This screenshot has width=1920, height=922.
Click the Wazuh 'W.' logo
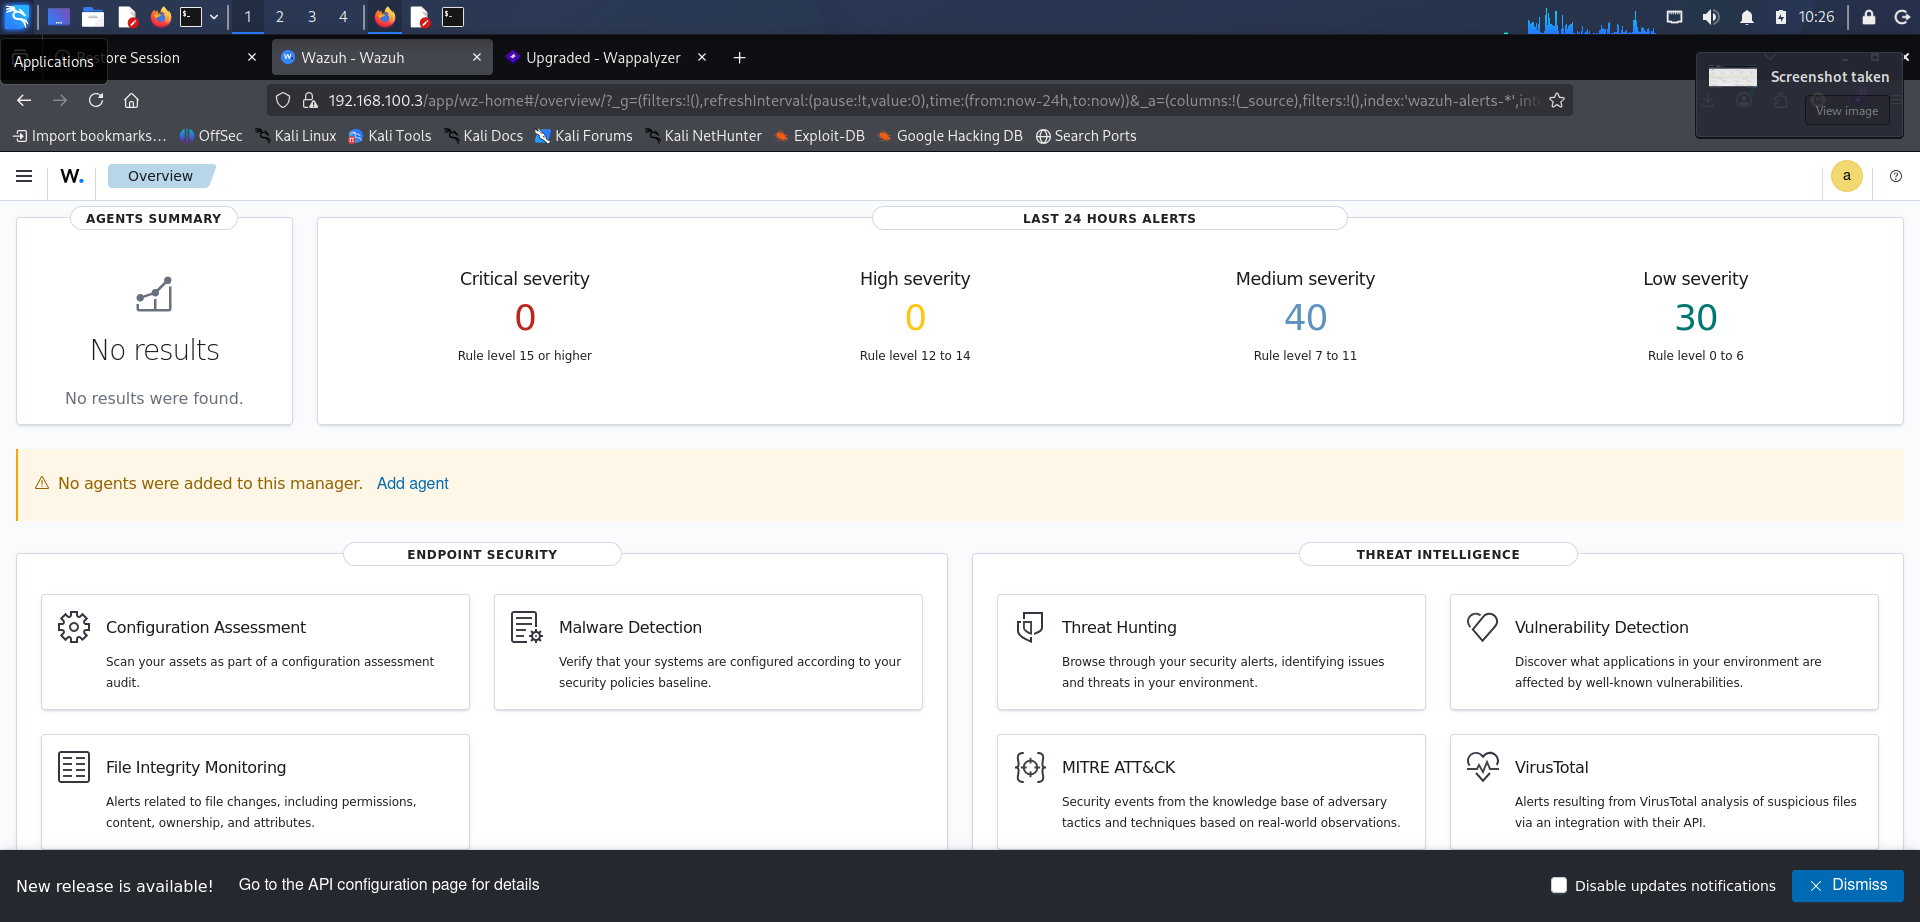(72, 176)
